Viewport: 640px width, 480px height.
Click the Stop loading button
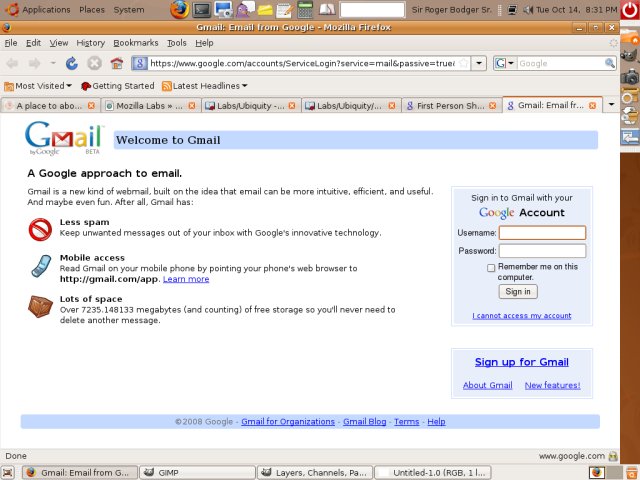[94, 63]
